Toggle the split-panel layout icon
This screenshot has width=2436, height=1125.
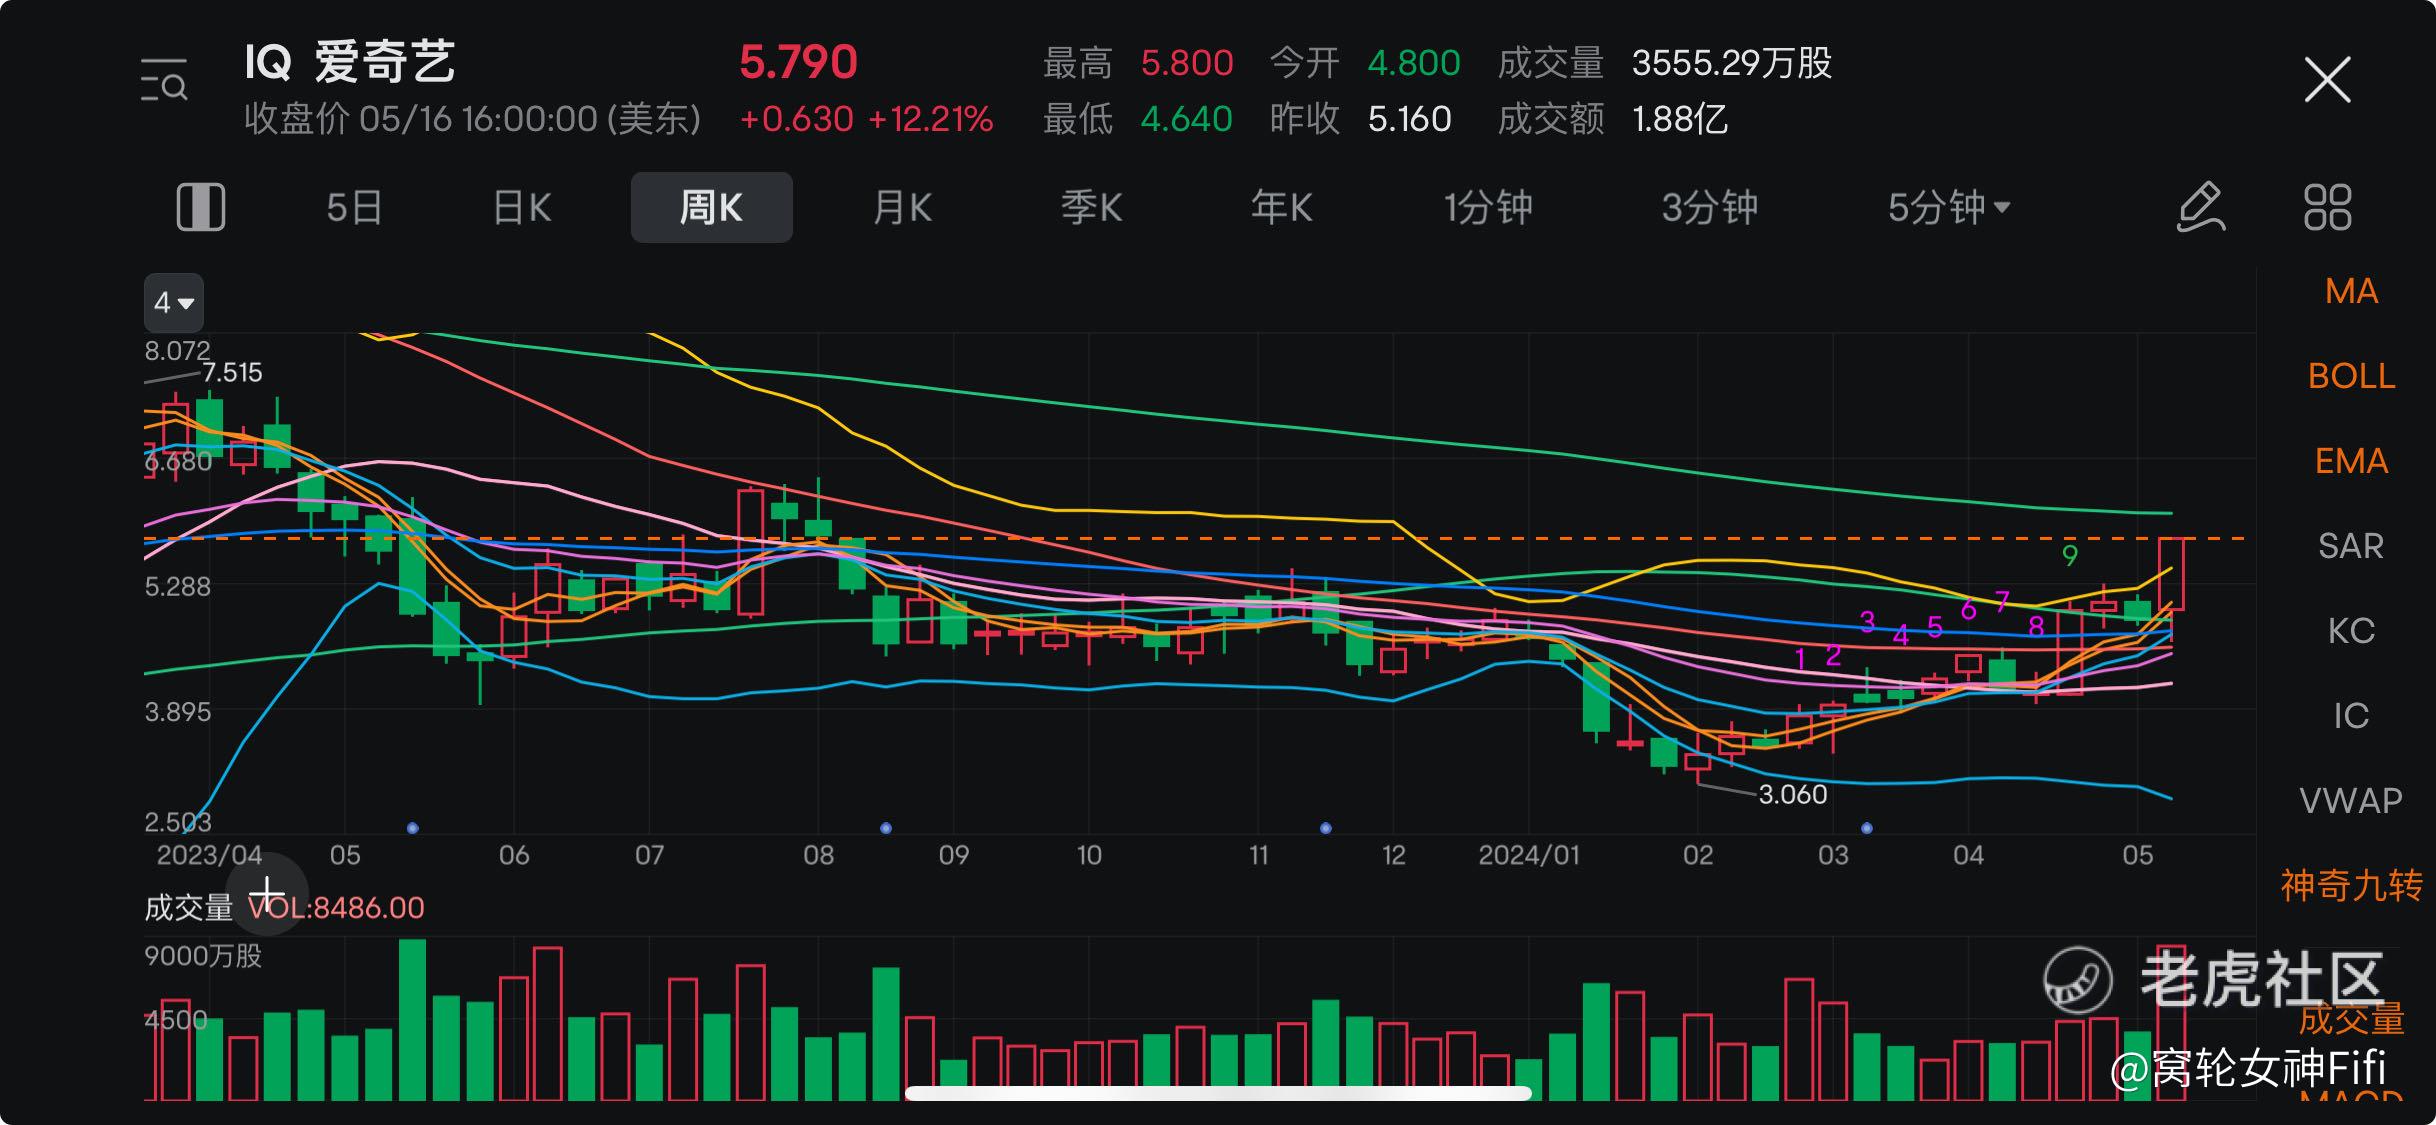201,207
